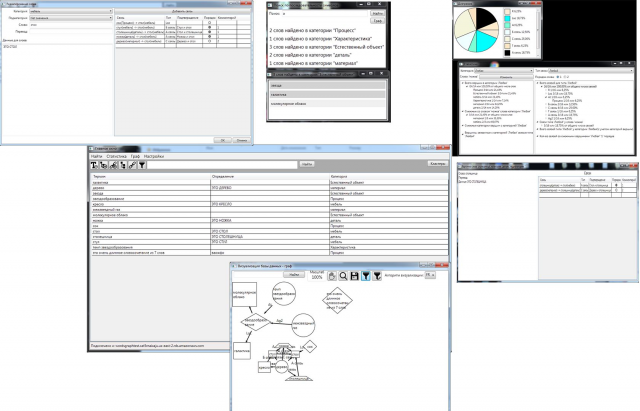The width and height of the screenshot is (640, 411).
Task: Click result '3 слов найдено в категории Естественный объект'
Action: [x=327, y=47]
